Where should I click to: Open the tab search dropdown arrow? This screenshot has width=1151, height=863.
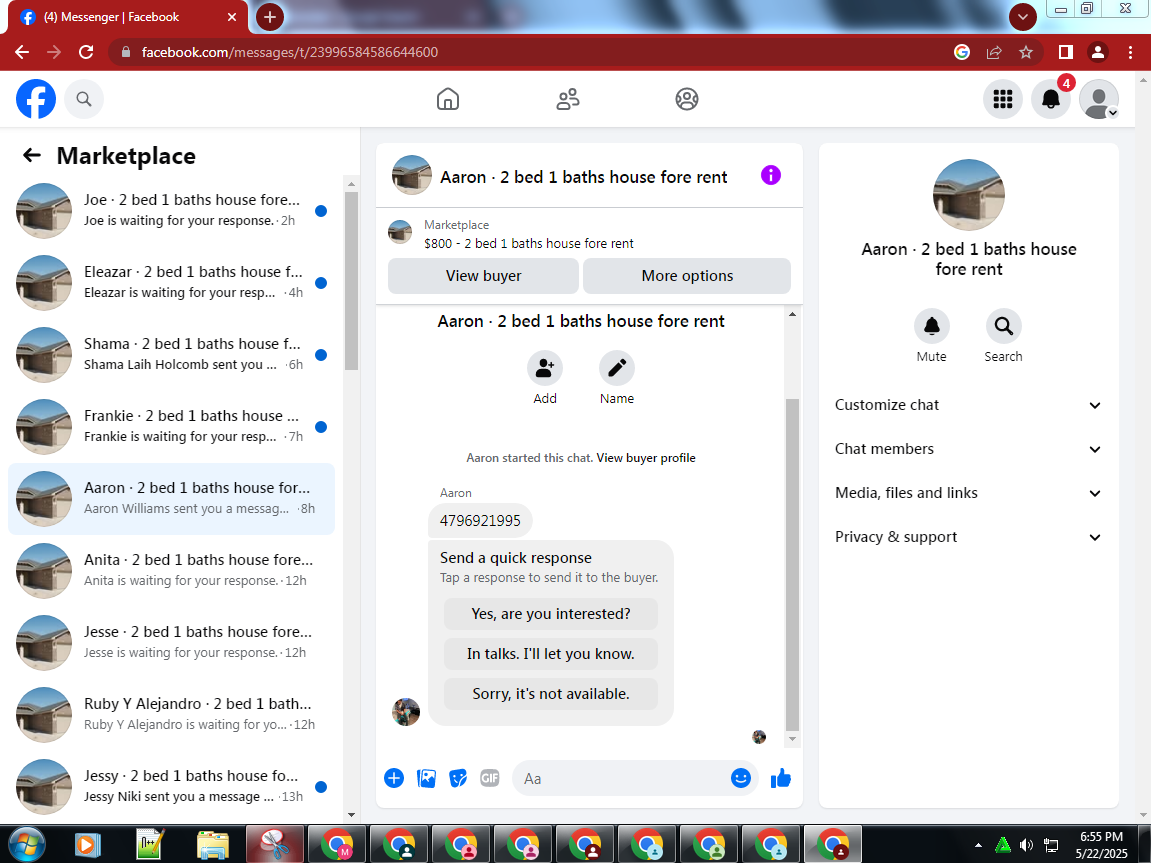click(x=1023, y=16)
